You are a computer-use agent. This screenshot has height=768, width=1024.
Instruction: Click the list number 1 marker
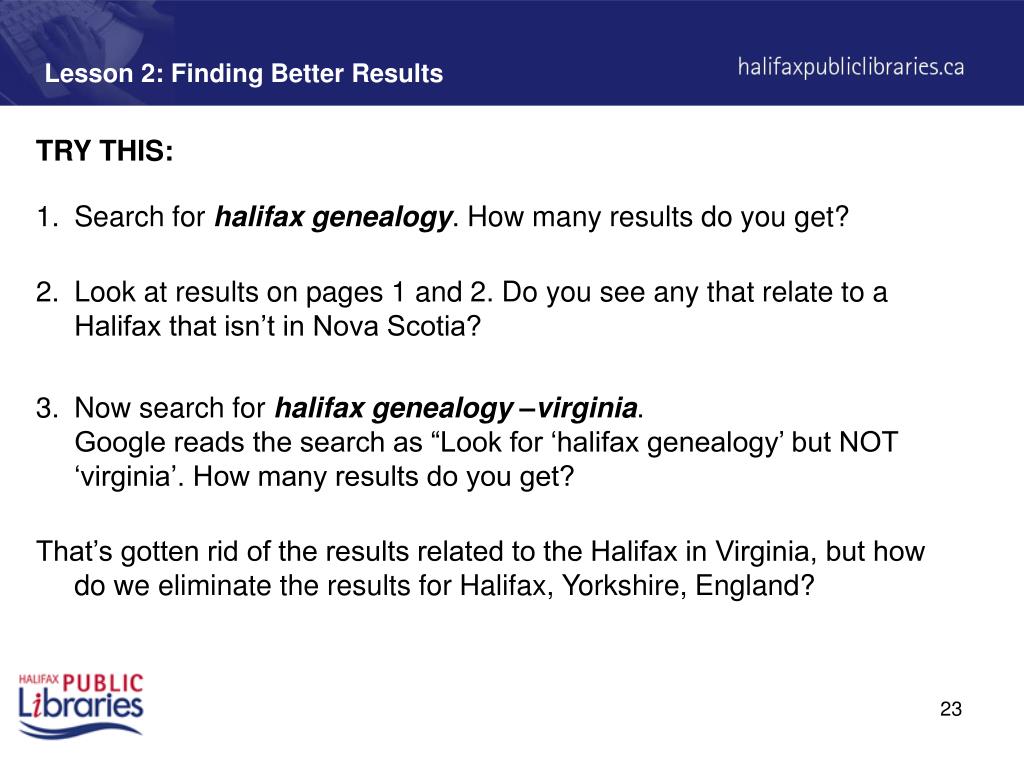46,217
